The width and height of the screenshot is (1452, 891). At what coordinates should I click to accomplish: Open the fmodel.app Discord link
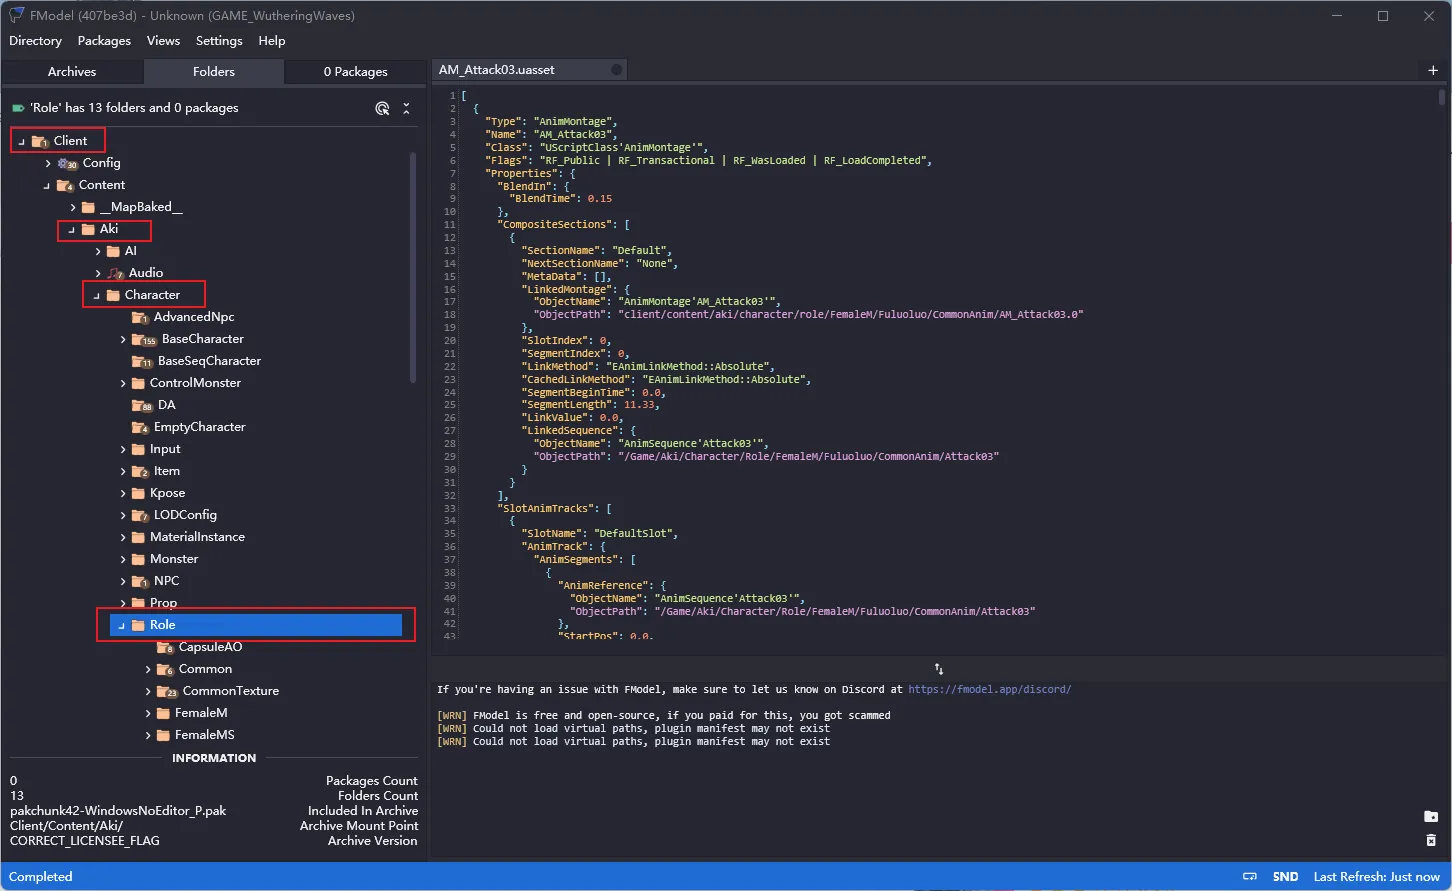pos(989,689)
